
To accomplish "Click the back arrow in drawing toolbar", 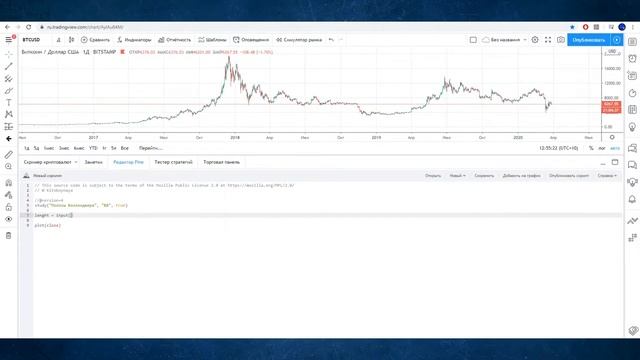I will click(9, 139).
